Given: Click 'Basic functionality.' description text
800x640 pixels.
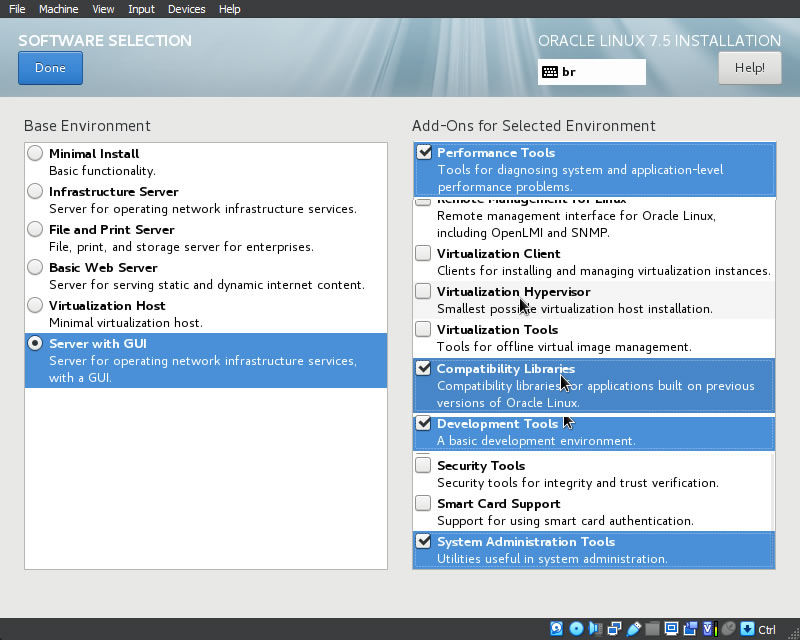Looking at the screenshot, I should click(x=103, y=171).
